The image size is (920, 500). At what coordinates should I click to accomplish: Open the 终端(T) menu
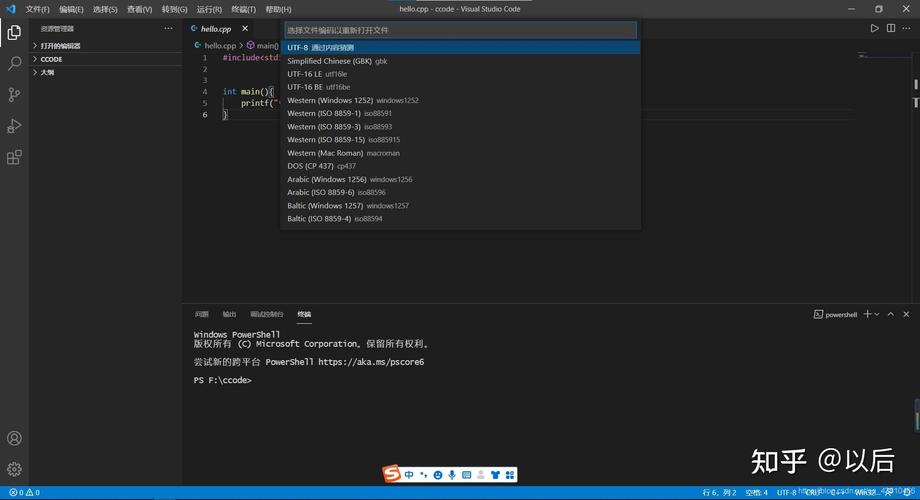pos(243,9)
